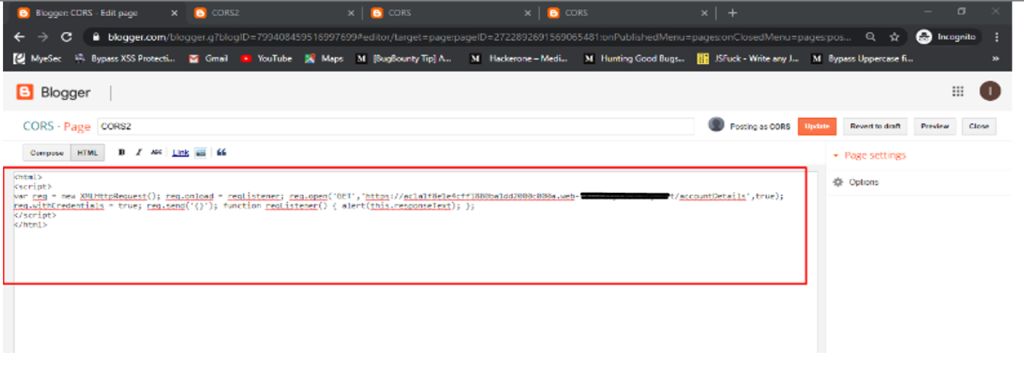Open the Bypass XSS Protecti... bookmark
This screenshot has height=374, width=1024.
(x=125, y=59)
